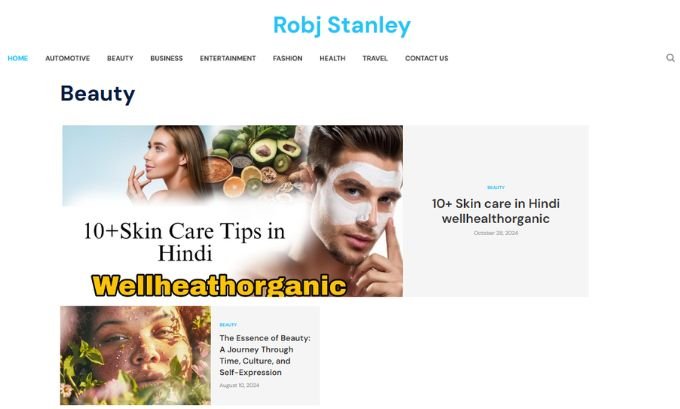This screenshot has width=680, height=409.
Task: Open the Fashion category
Action: 288,58
